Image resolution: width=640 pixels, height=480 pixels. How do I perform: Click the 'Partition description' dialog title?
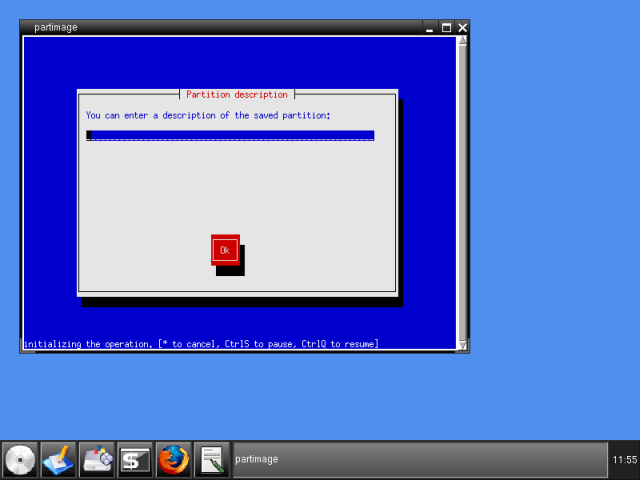tap(237, 95)
